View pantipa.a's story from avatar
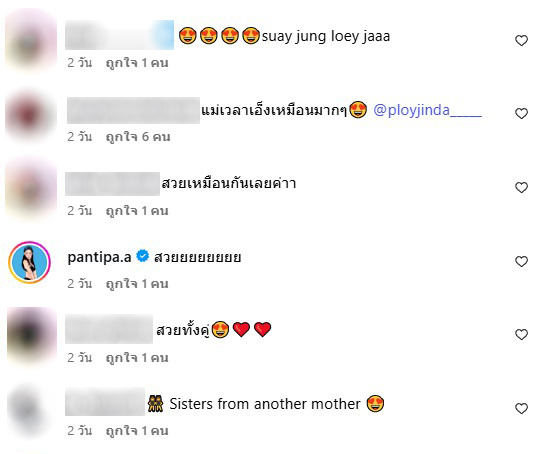Screen dimensions: 540x454 coord(30,262)
